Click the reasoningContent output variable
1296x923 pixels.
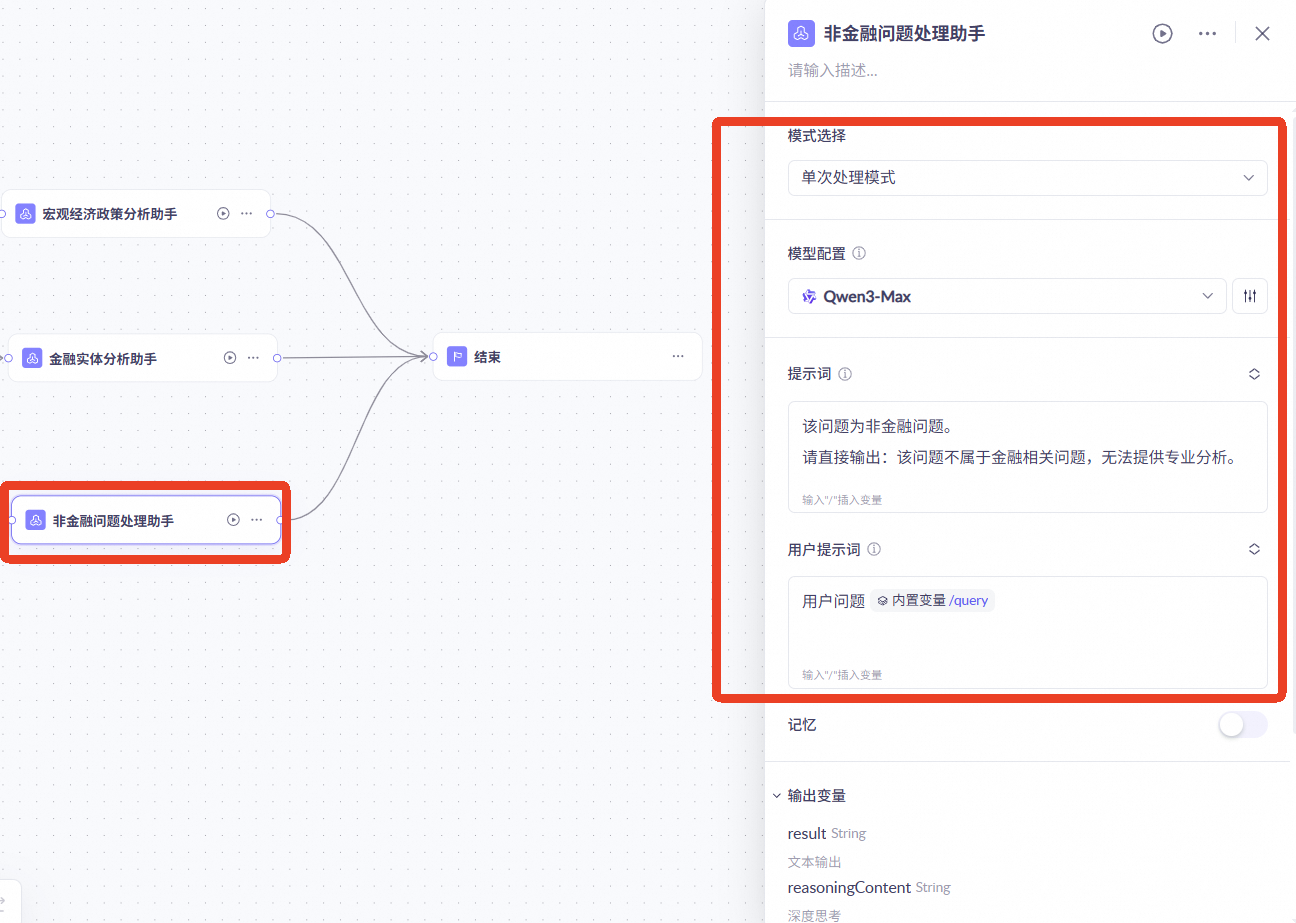pyautogui.click(x=849, y=887)
